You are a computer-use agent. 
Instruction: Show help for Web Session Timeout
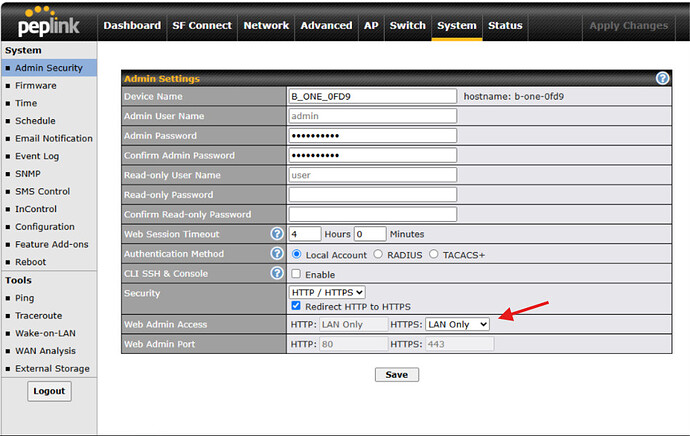pyautogui.click(x=277, y=234)
